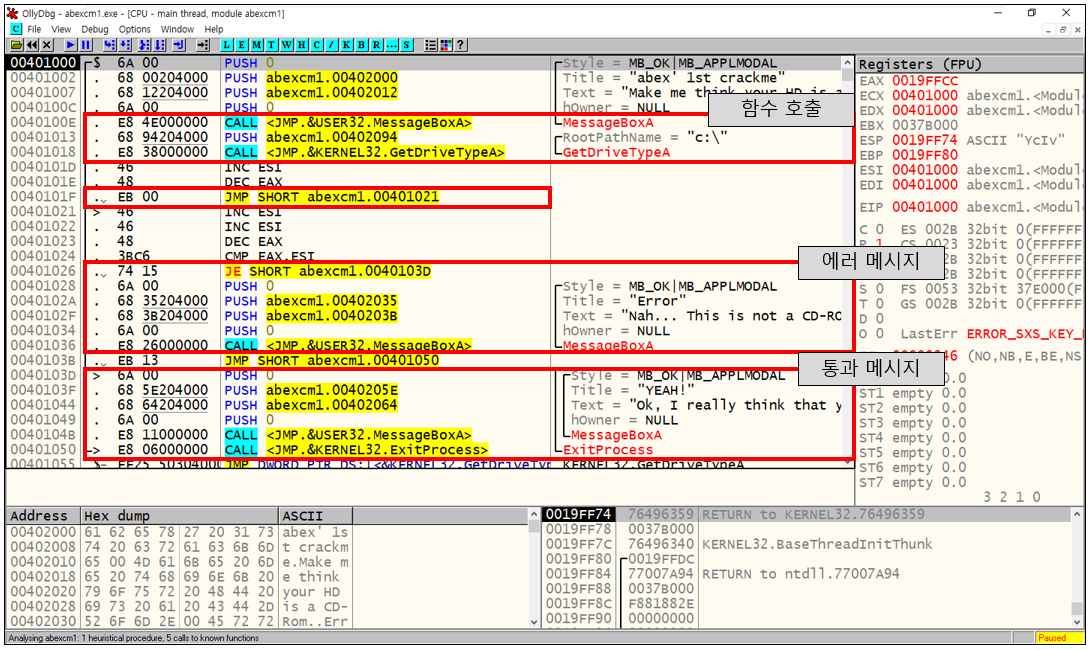Click the Step over toolbar icon
The height and width of the screenshot is (650, 1090).
125,45
